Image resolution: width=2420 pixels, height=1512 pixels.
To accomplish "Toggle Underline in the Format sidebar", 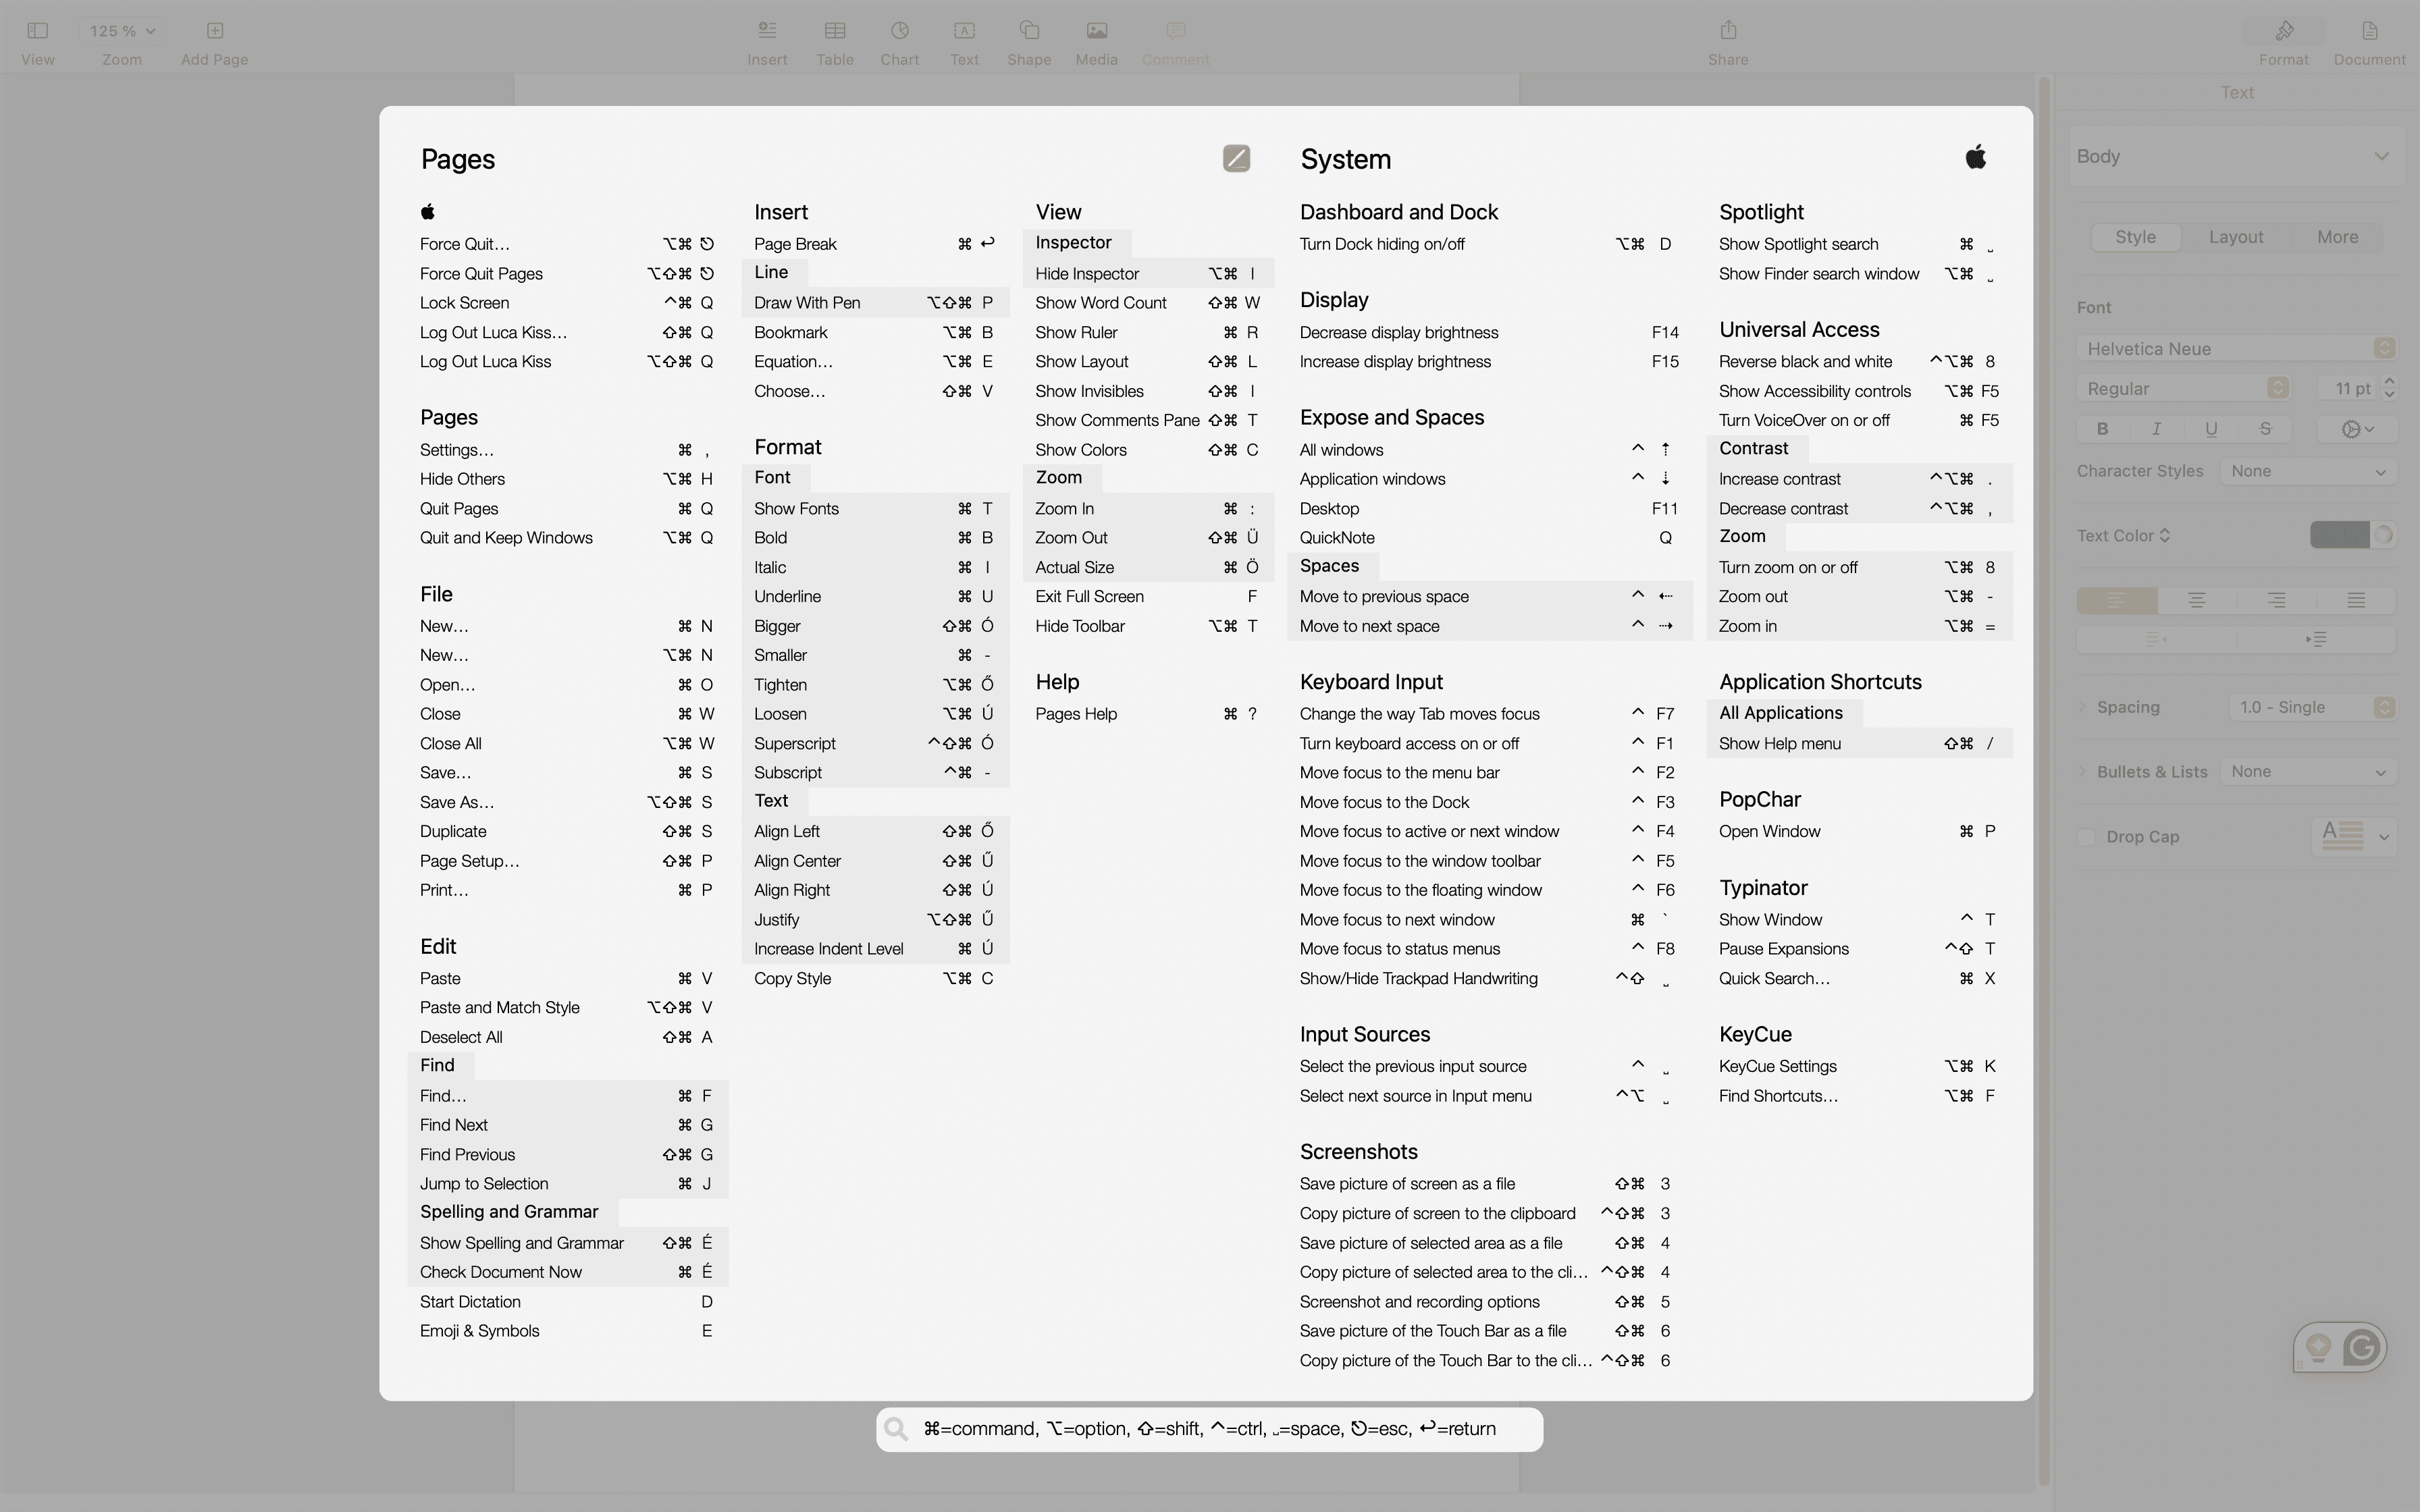I will pyautogui.click(x=2211, y=429).
